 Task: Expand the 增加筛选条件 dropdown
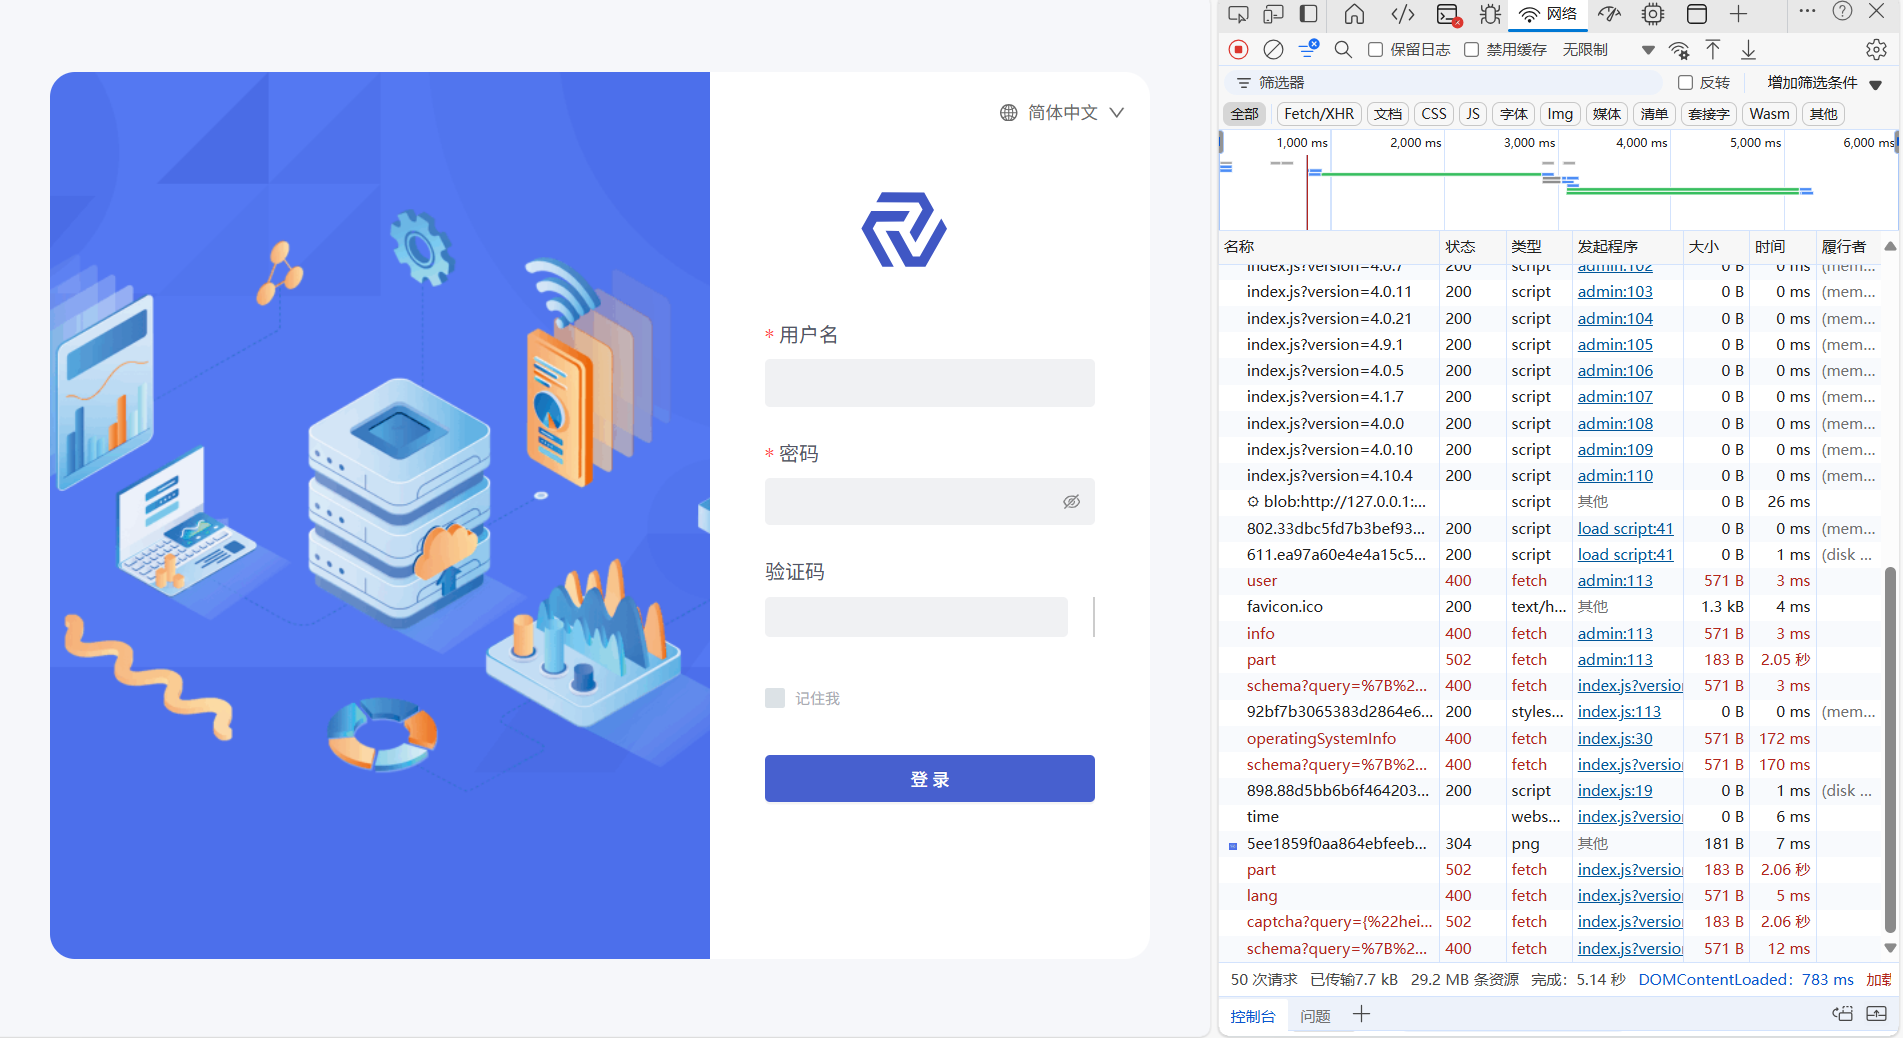pyautogui.click(x=1824, y=83)
